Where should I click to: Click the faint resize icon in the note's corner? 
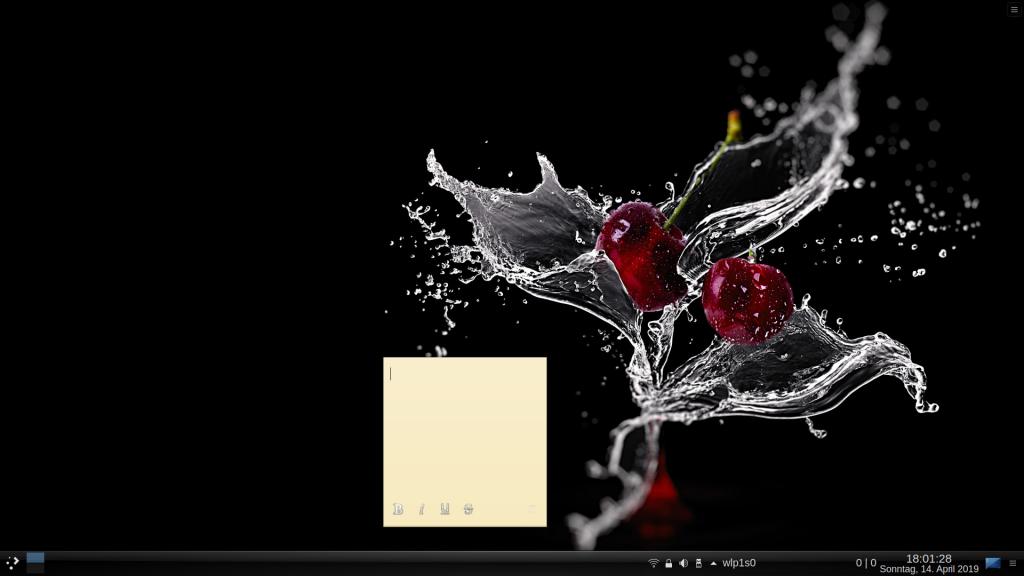point(532,509)
